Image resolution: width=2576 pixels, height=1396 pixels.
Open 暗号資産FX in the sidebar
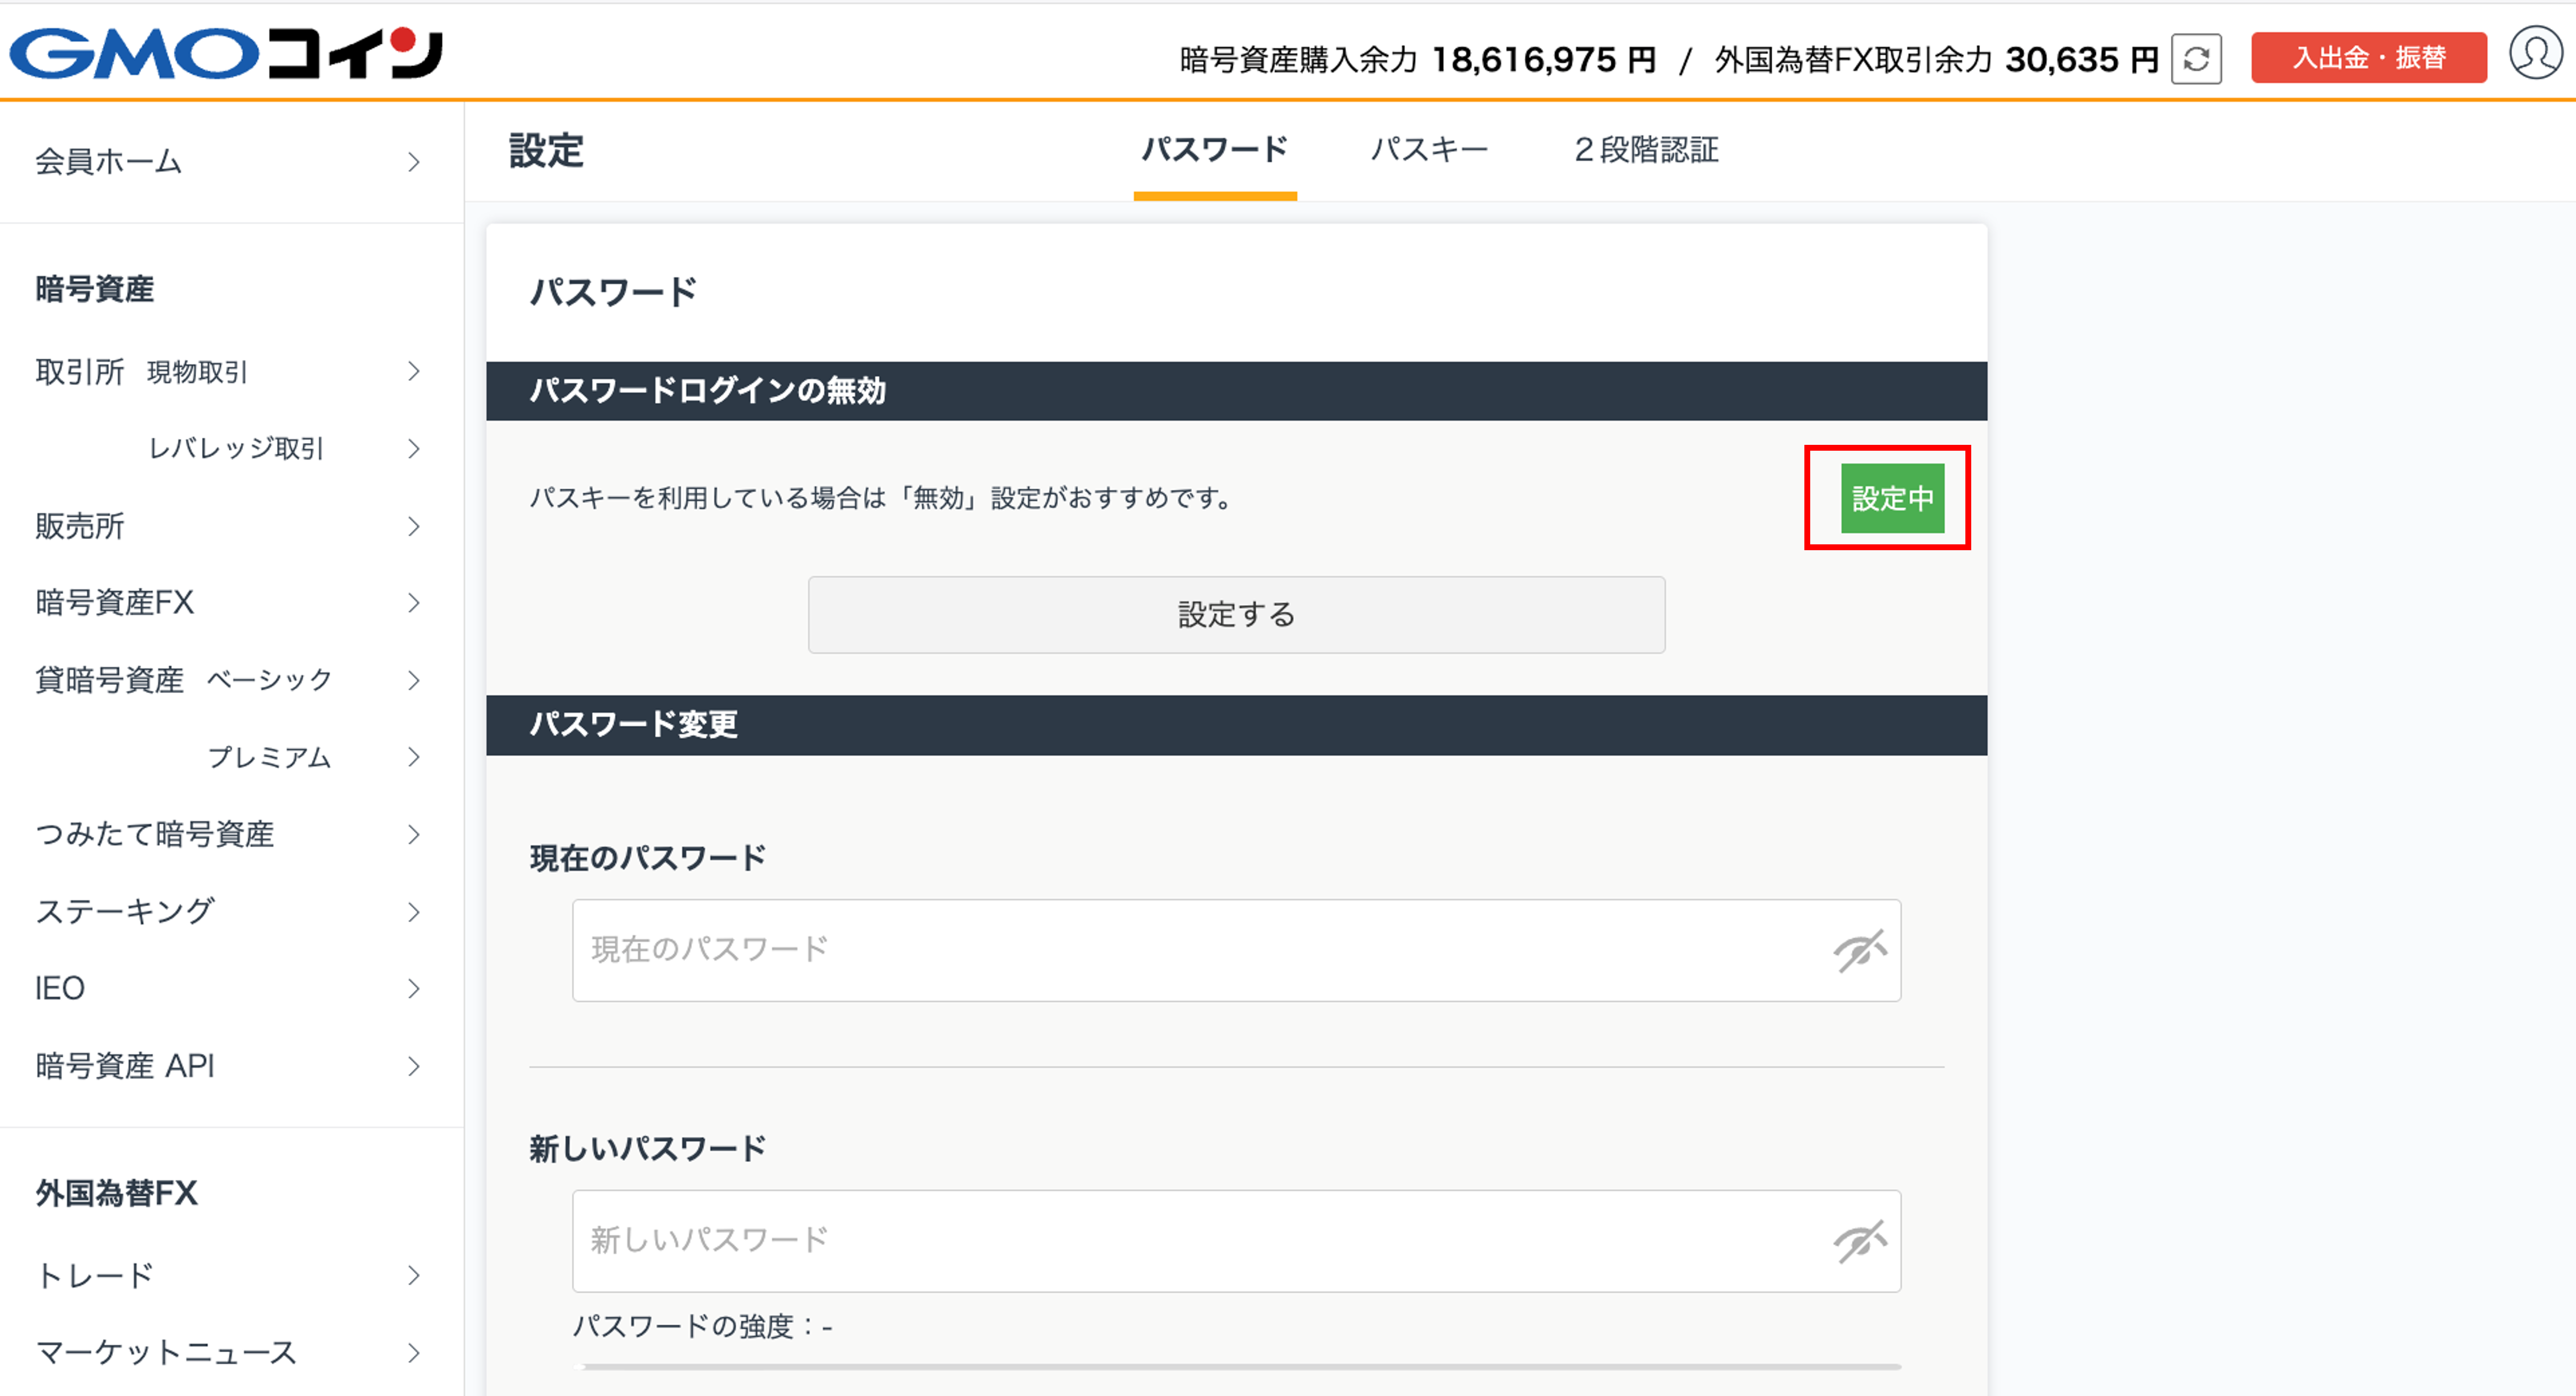231,603
